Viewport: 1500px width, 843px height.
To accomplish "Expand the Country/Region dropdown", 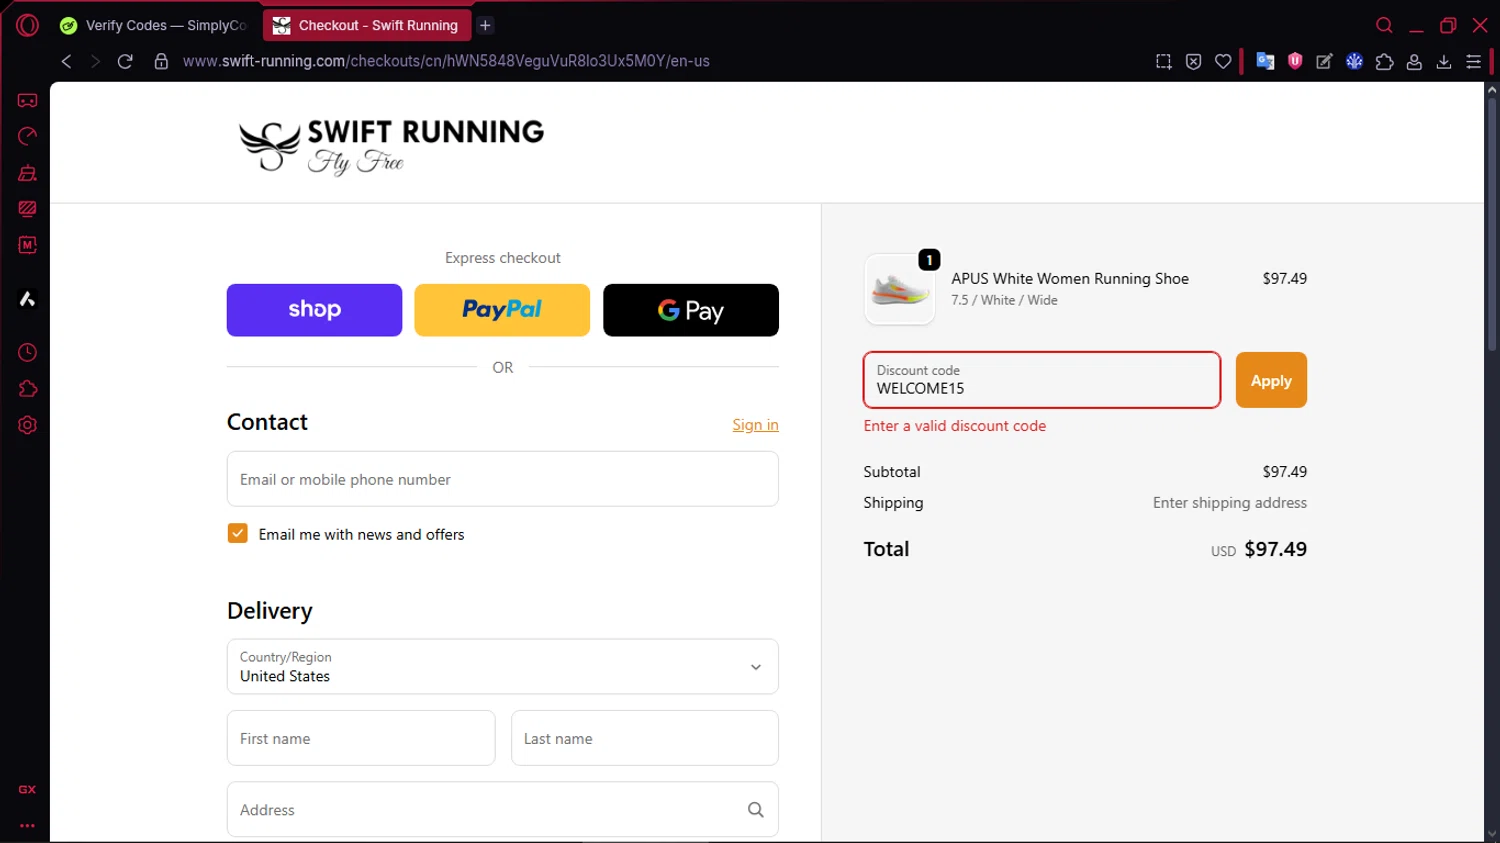I will click(503, 667).
